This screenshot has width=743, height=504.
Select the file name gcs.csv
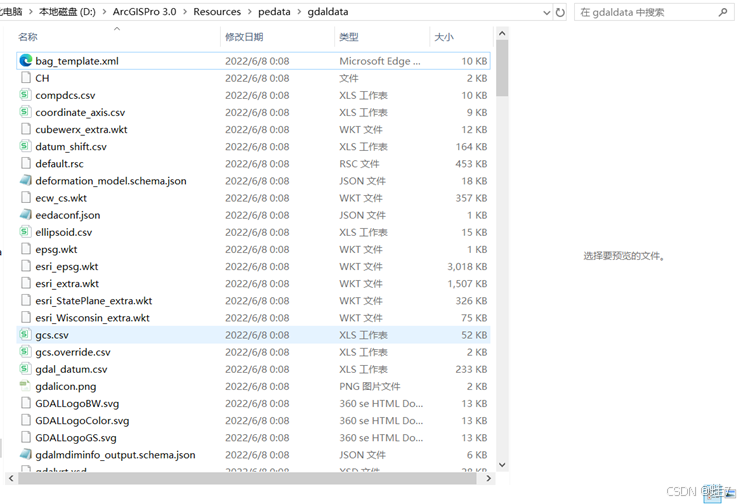point(52,335)
